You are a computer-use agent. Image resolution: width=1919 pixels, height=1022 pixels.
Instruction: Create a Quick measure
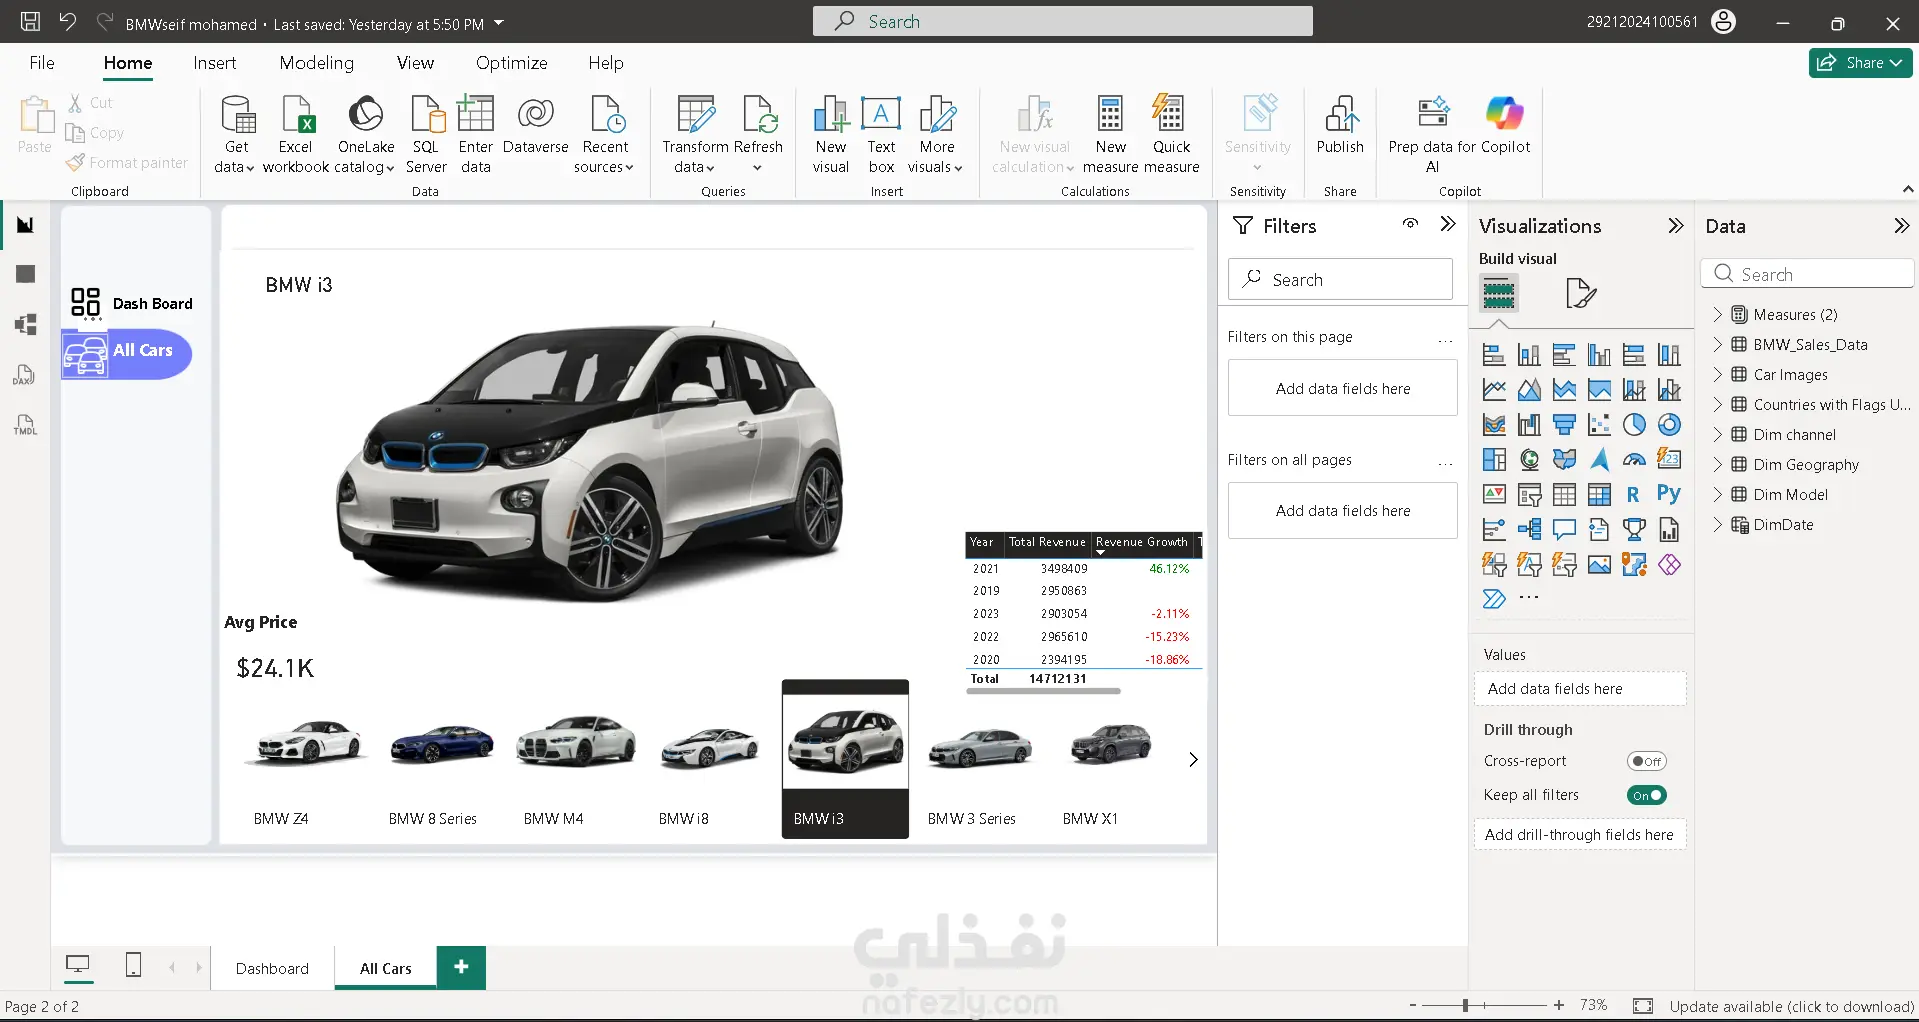coord(1171,134)
